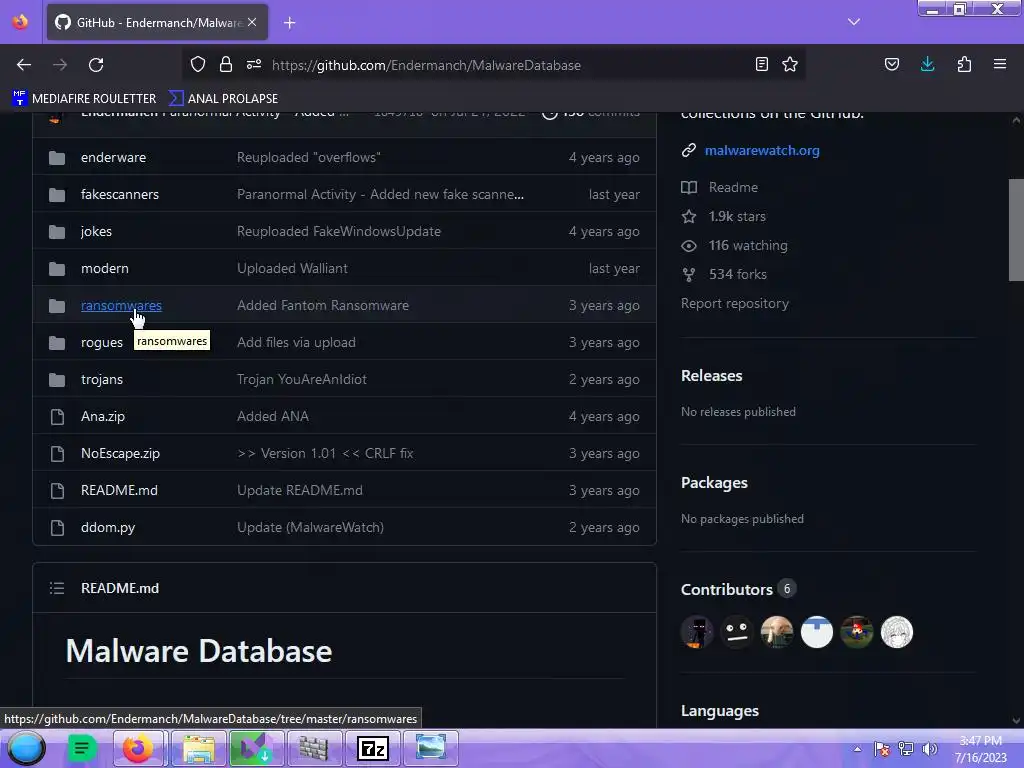This screenshot has width=1024, height=768.
Task: Click the page vertical scrollbar thumb
Action: (x=1016, y=230)
